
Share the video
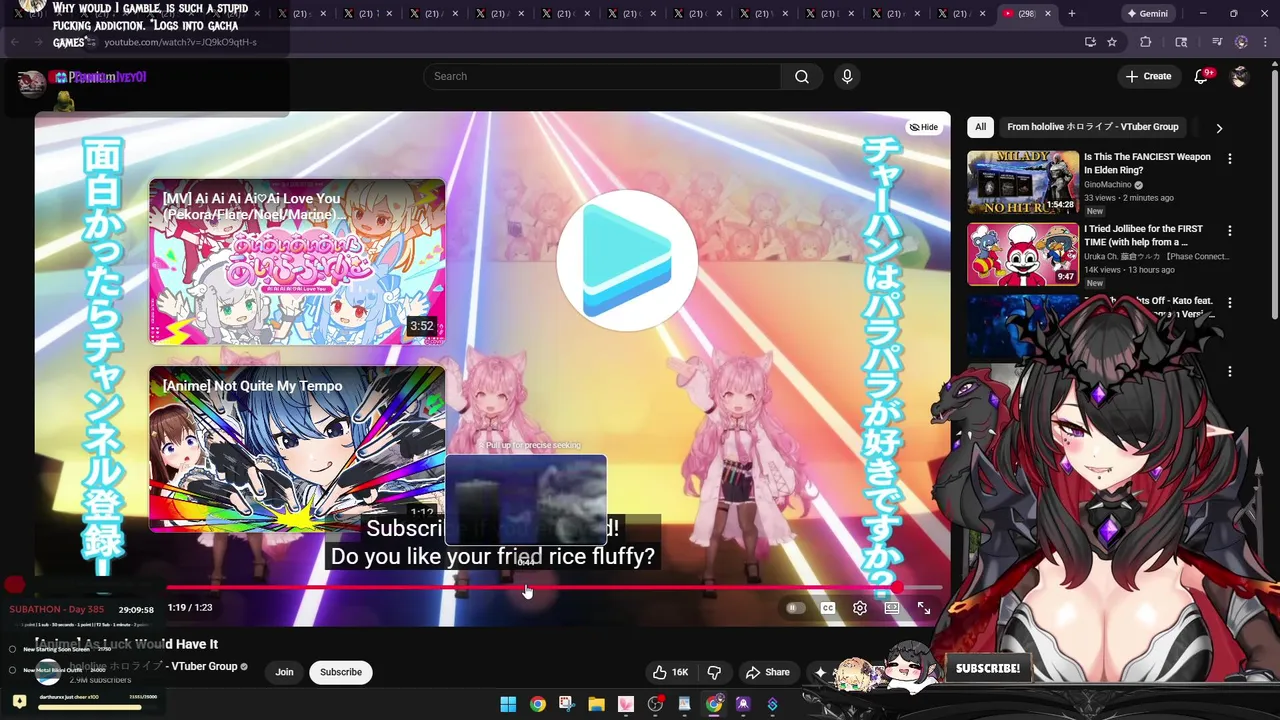(767, 672)
